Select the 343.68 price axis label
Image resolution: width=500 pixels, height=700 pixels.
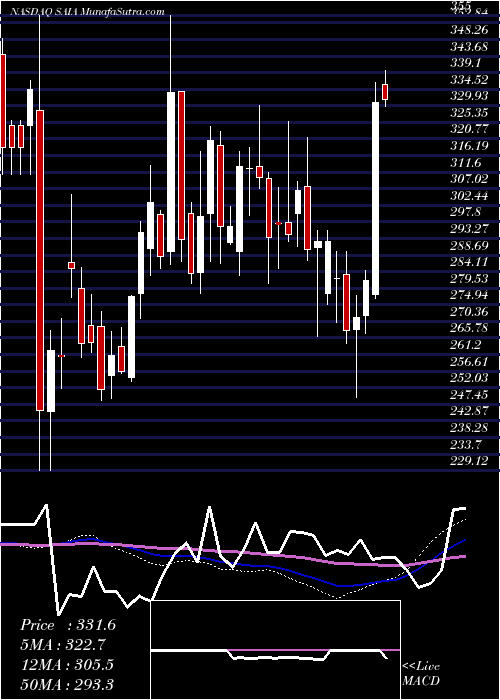point(468,46)
